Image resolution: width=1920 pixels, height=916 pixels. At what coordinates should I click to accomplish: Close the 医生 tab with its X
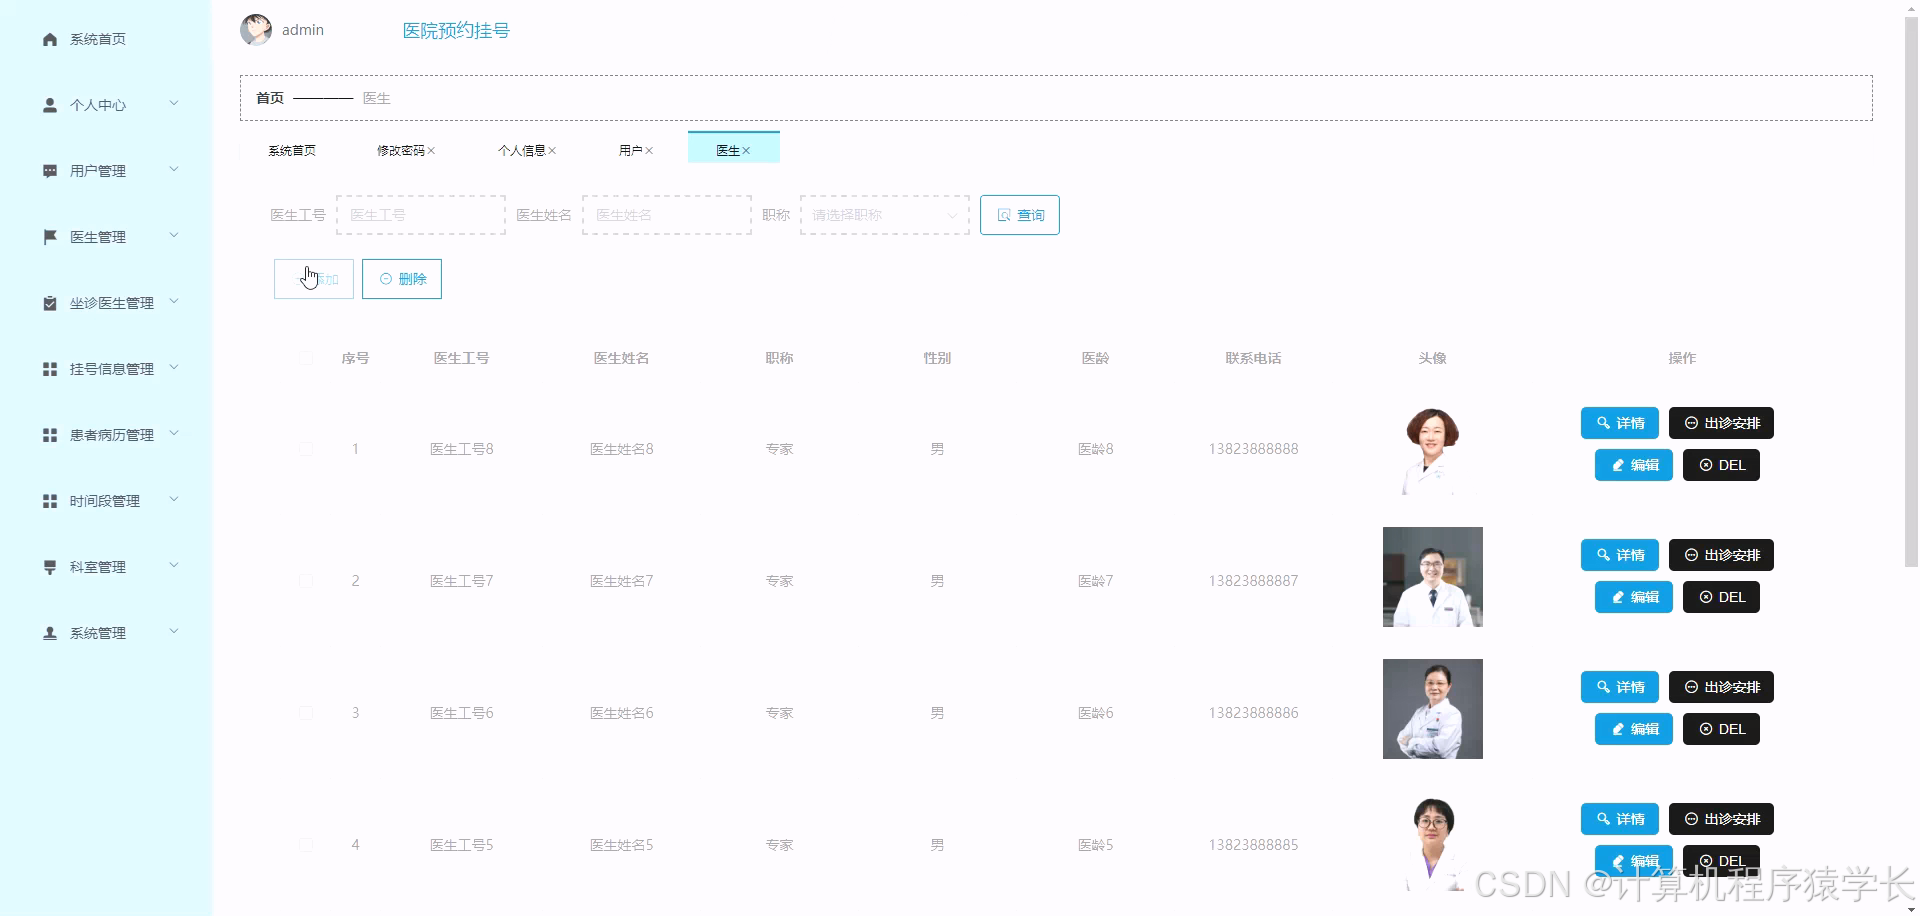(x=746, y=151)
